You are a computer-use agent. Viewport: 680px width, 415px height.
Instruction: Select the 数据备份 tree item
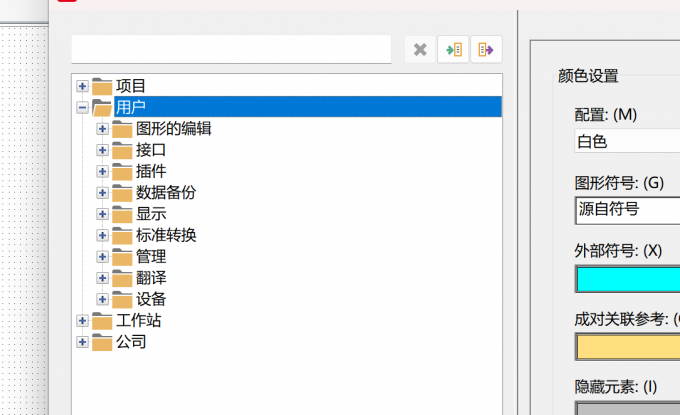(x=166, y=193)
